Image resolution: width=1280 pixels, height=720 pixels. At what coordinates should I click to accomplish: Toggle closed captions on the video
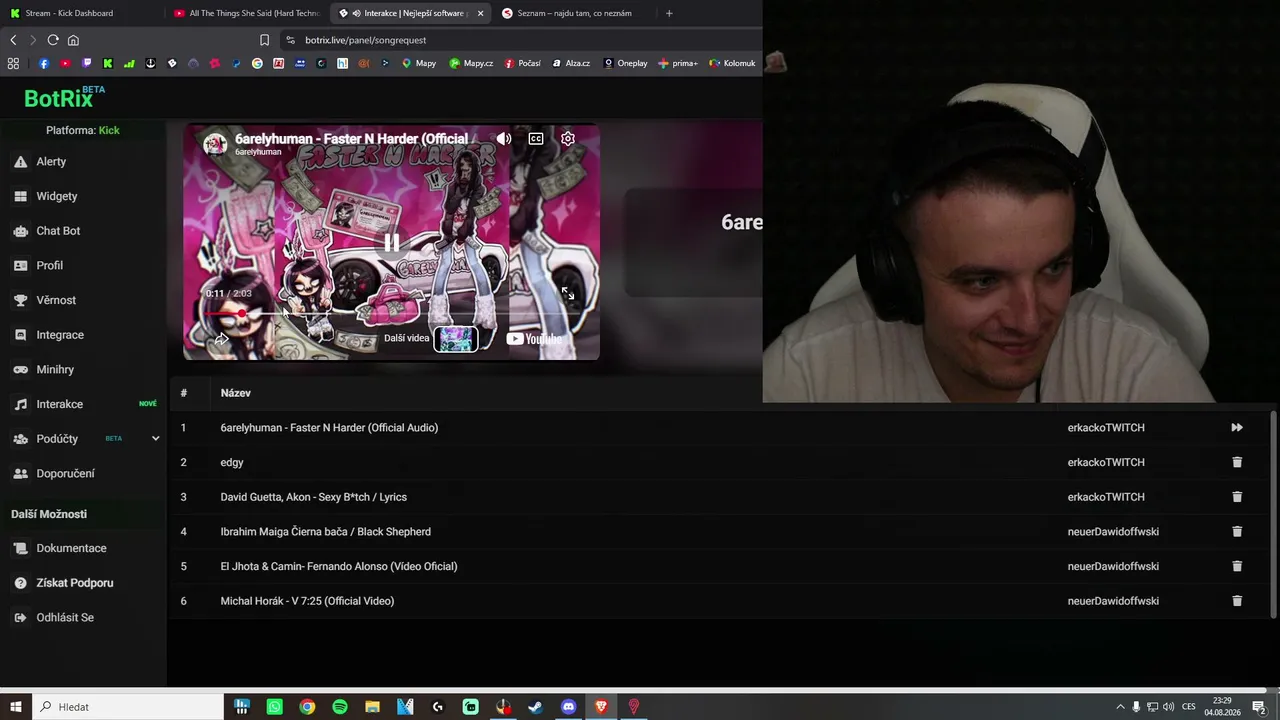pos(536,139)
